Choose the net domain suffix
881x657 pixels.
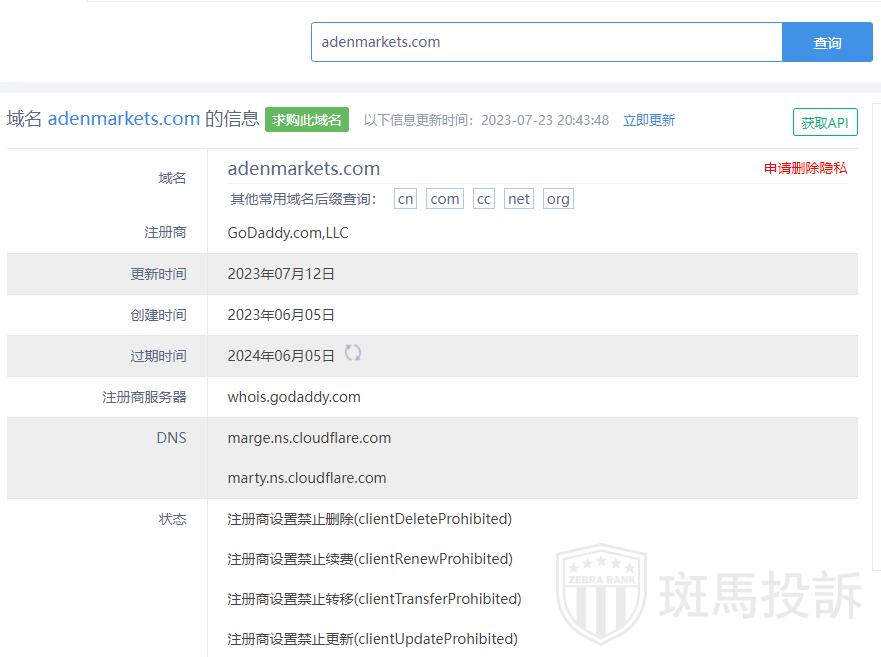click(519, 199)
